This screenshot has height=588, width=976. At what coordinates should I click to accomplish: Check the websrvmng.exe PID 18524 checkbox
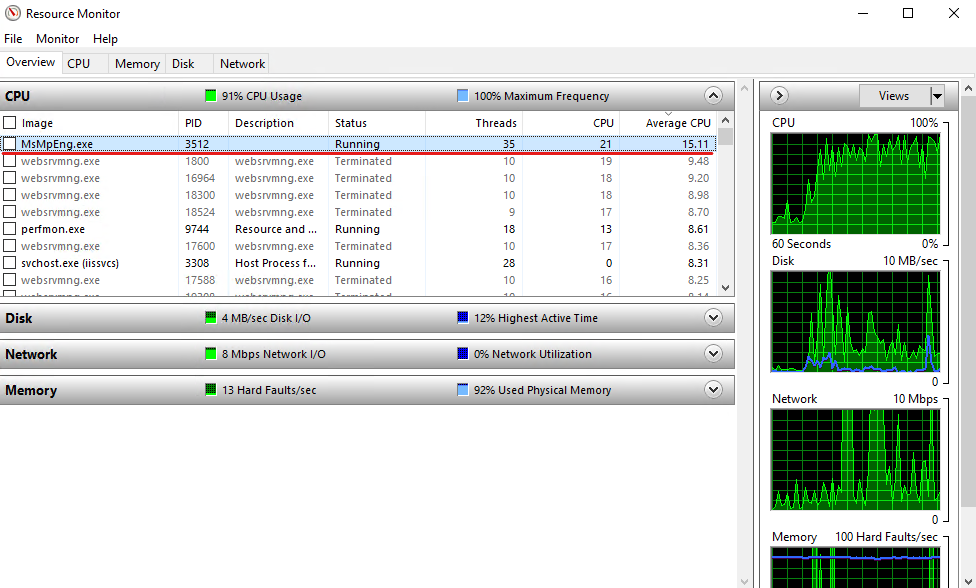point(9,212)
